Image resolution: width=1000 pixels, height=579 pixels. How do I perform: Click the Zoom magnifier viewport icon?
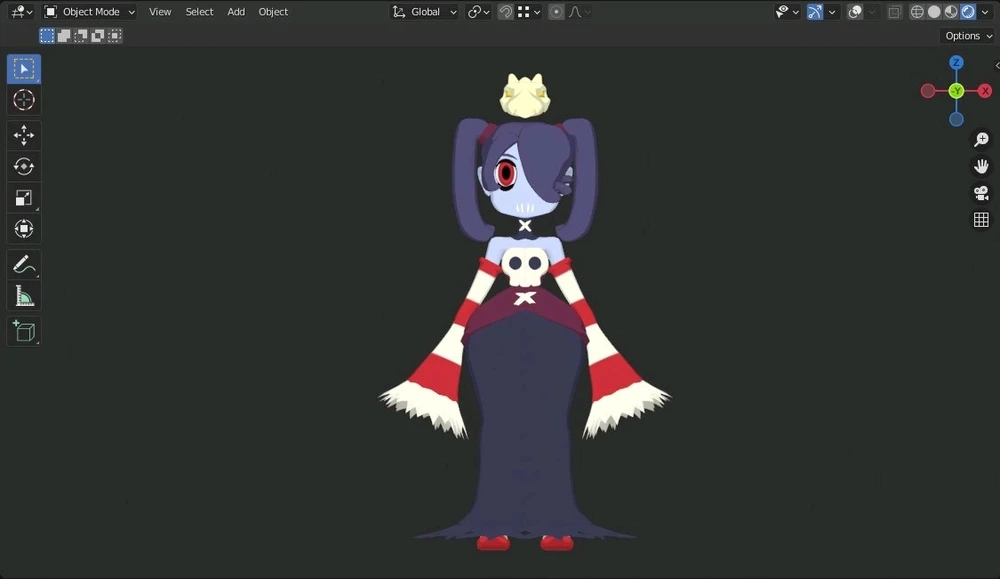click(x=981, y=140)
